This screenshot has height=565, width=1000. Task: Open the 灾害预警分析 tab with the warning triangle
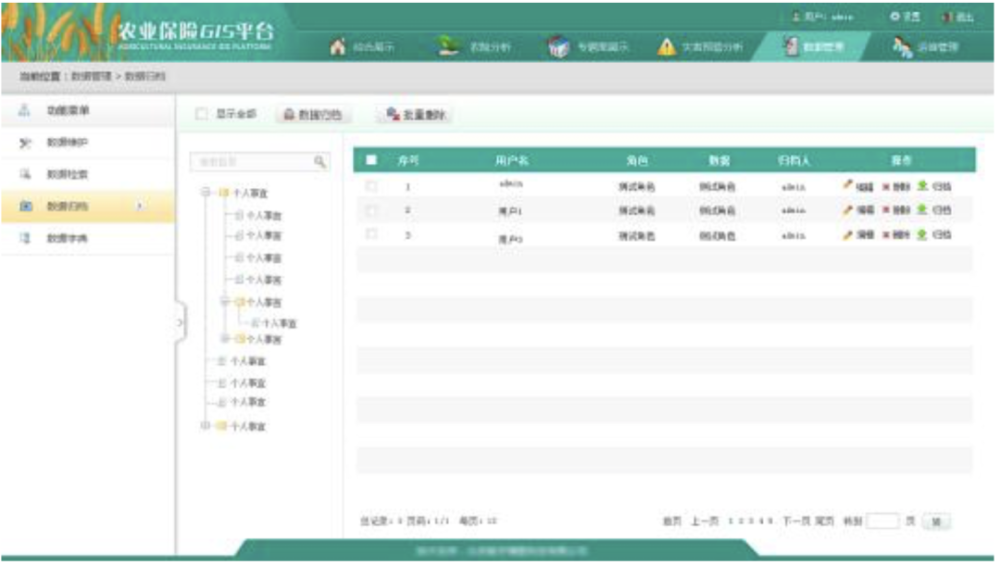(700, 47)
